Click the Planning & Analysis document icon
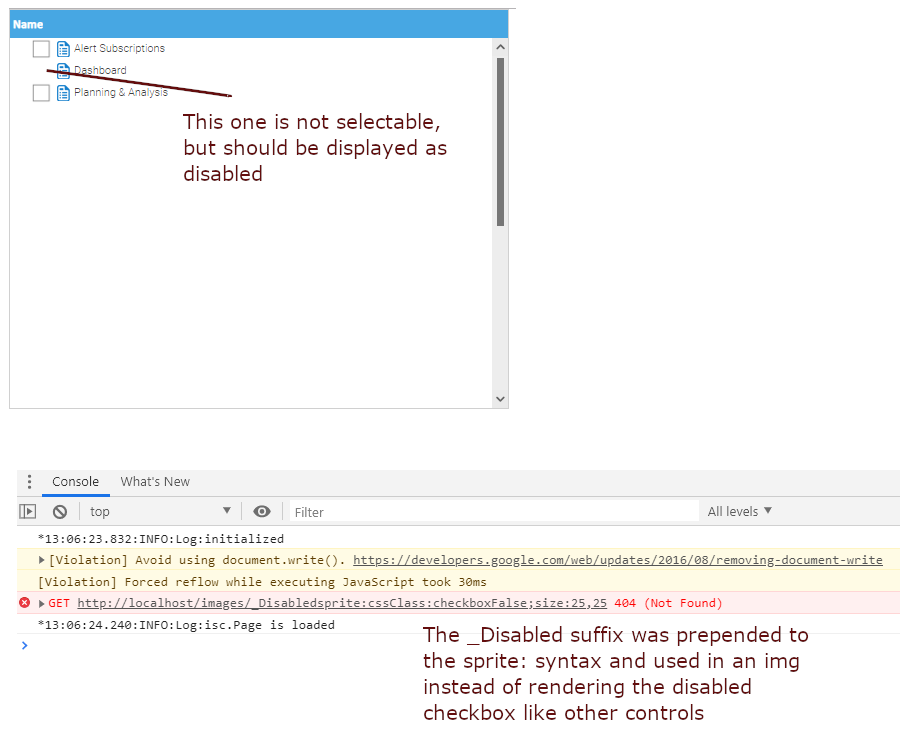 click(x=63, y=93)
